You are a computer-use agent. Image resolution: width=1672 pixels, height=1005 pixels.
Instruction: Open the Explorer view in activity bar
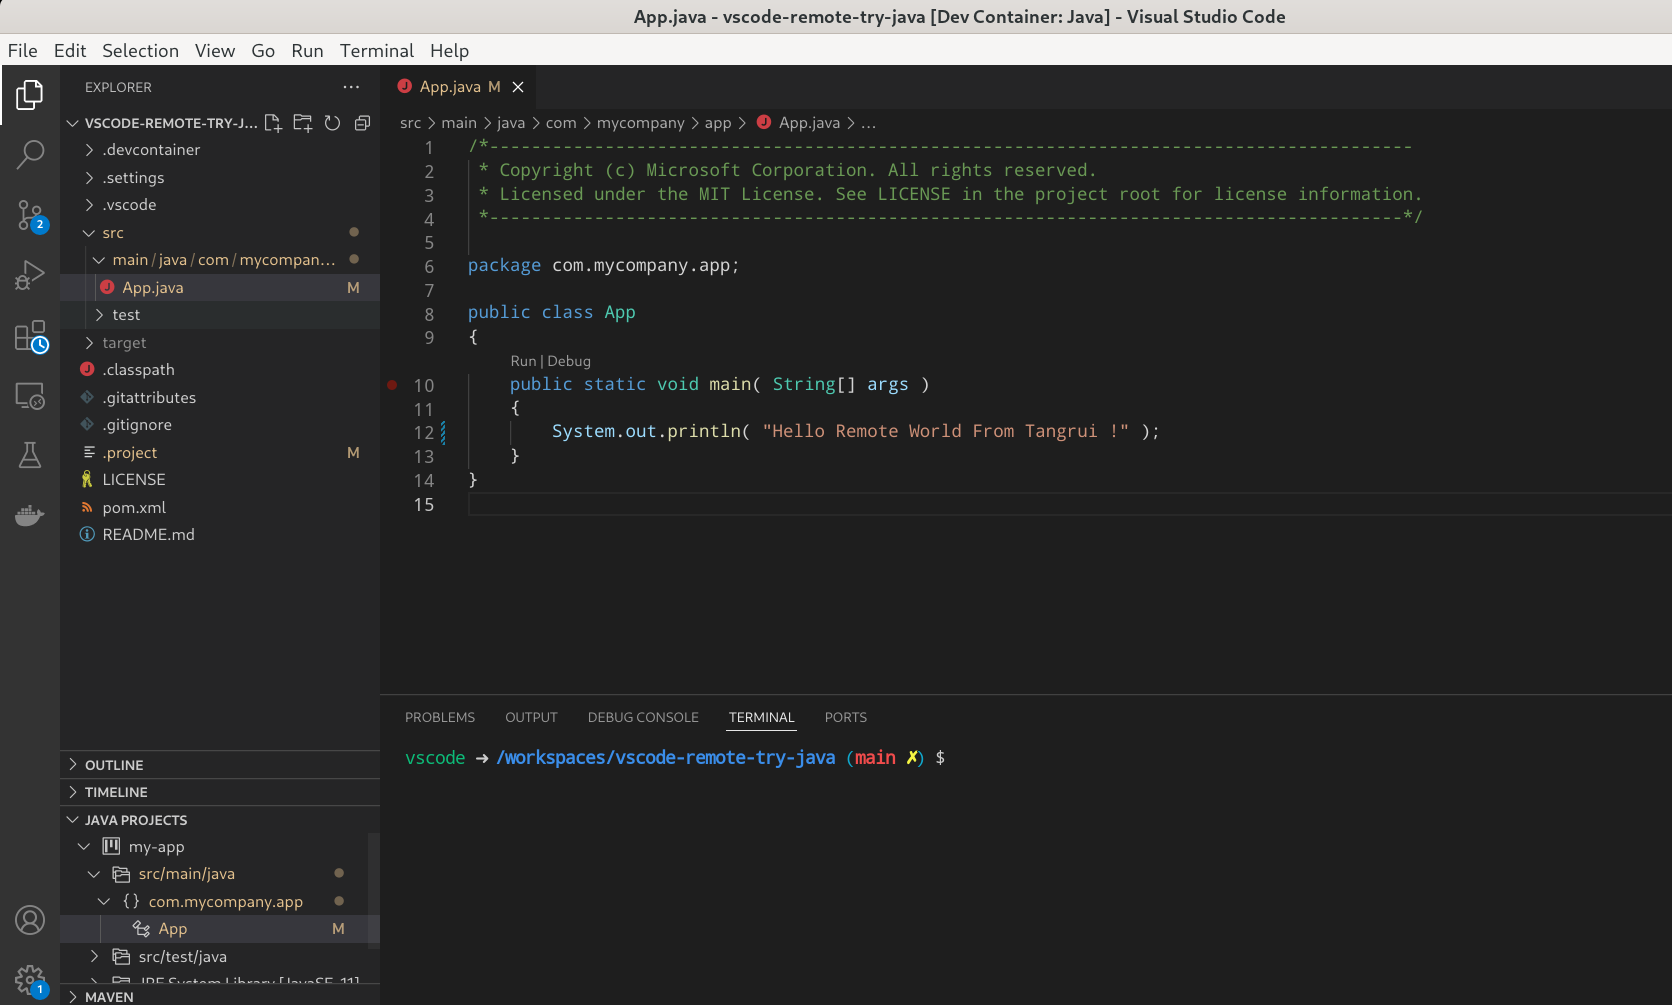pyautogui.click(x=30, y=95)
